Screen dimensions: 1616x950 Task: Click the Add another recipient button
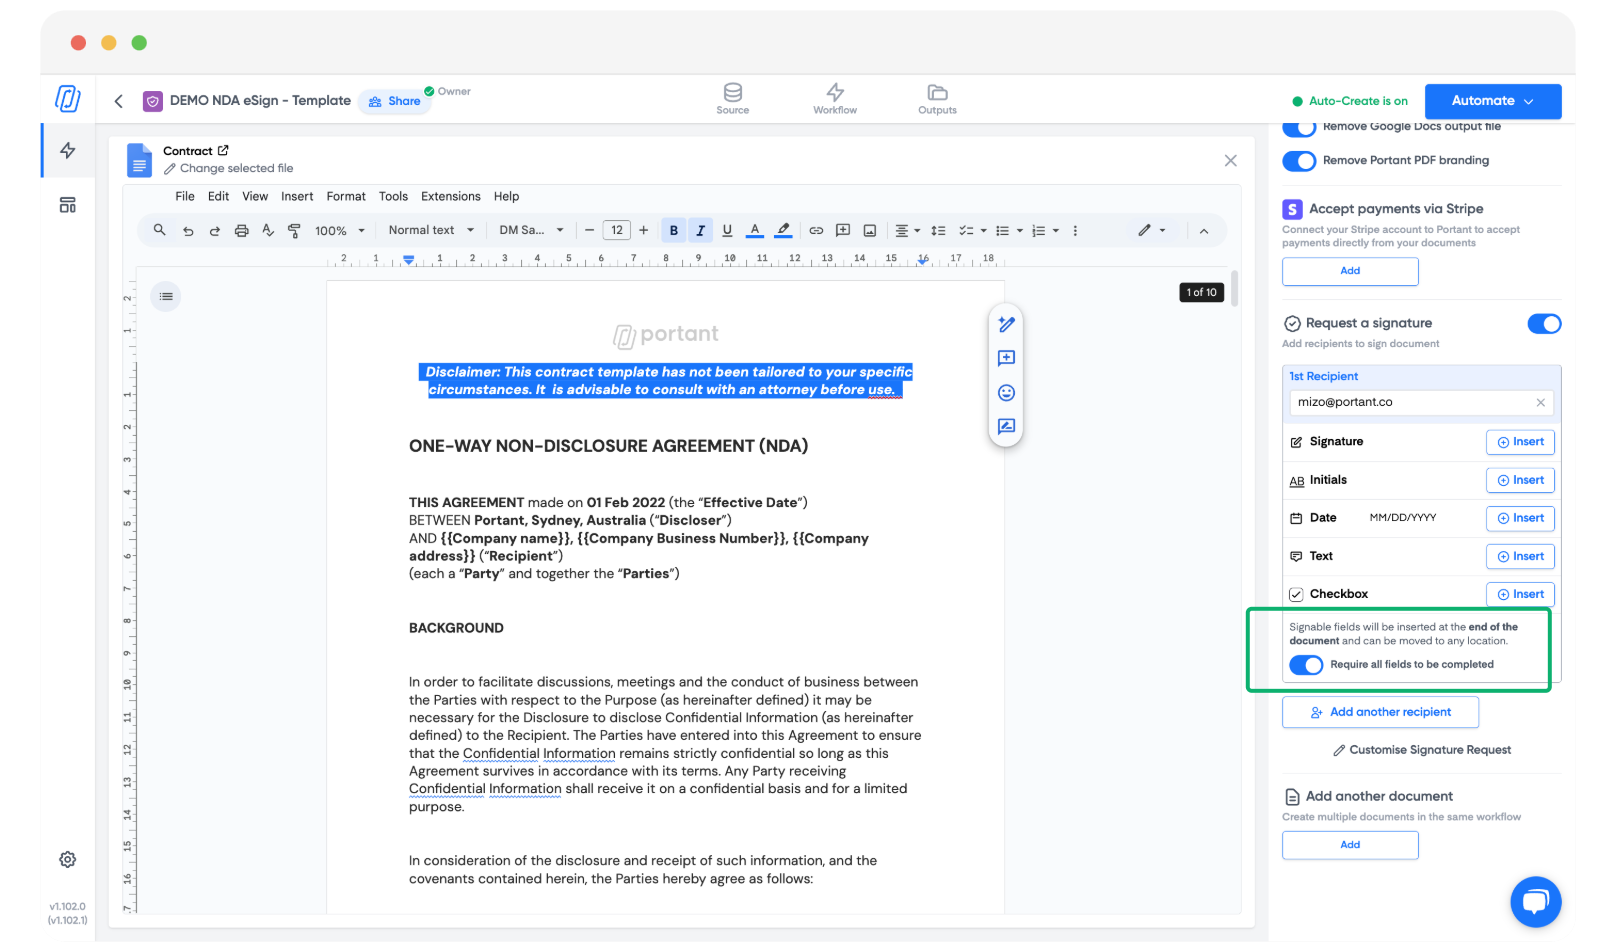click(x=1380, y=711)
